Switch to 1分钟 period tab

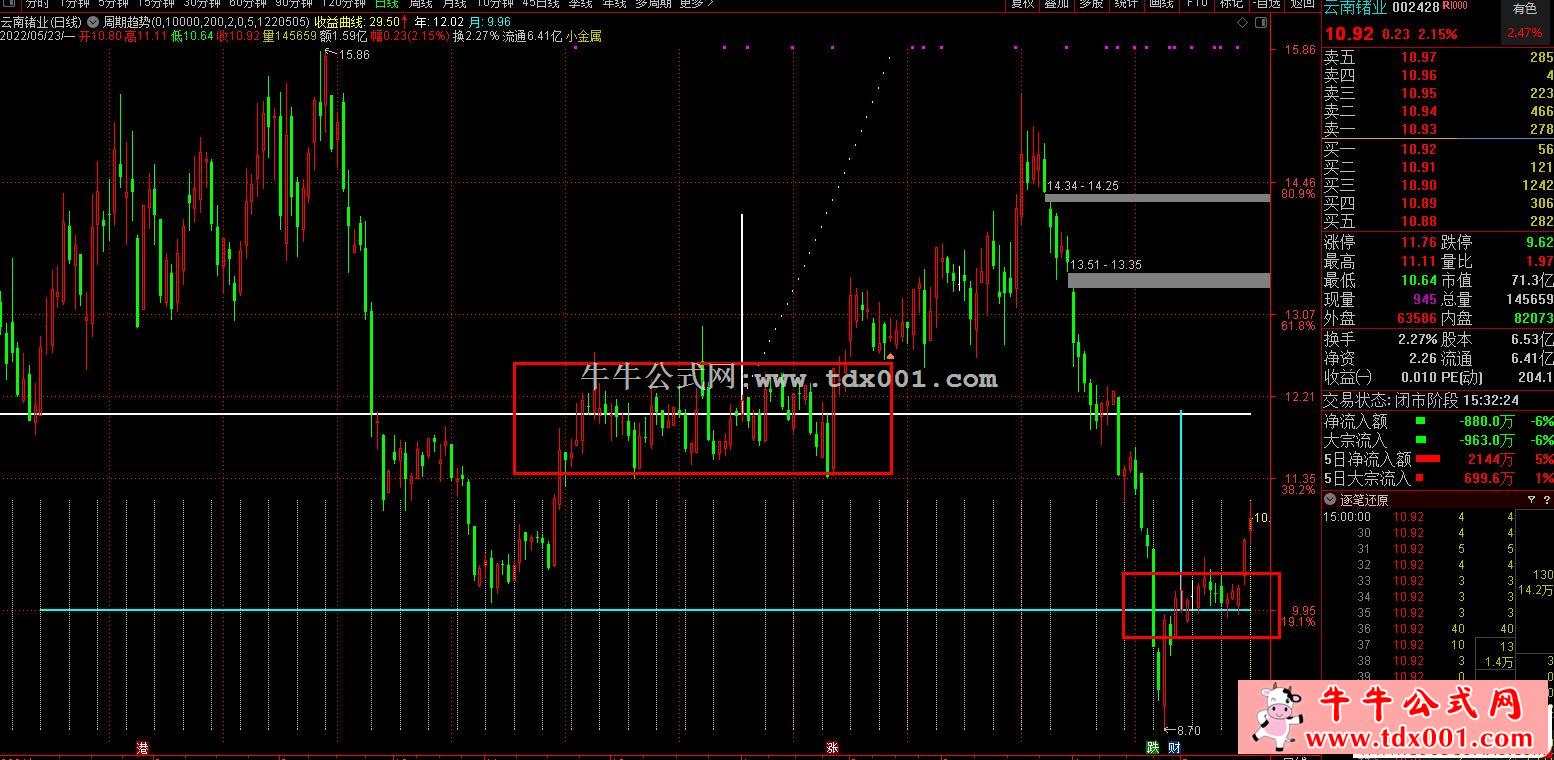[x=73, y=4]
